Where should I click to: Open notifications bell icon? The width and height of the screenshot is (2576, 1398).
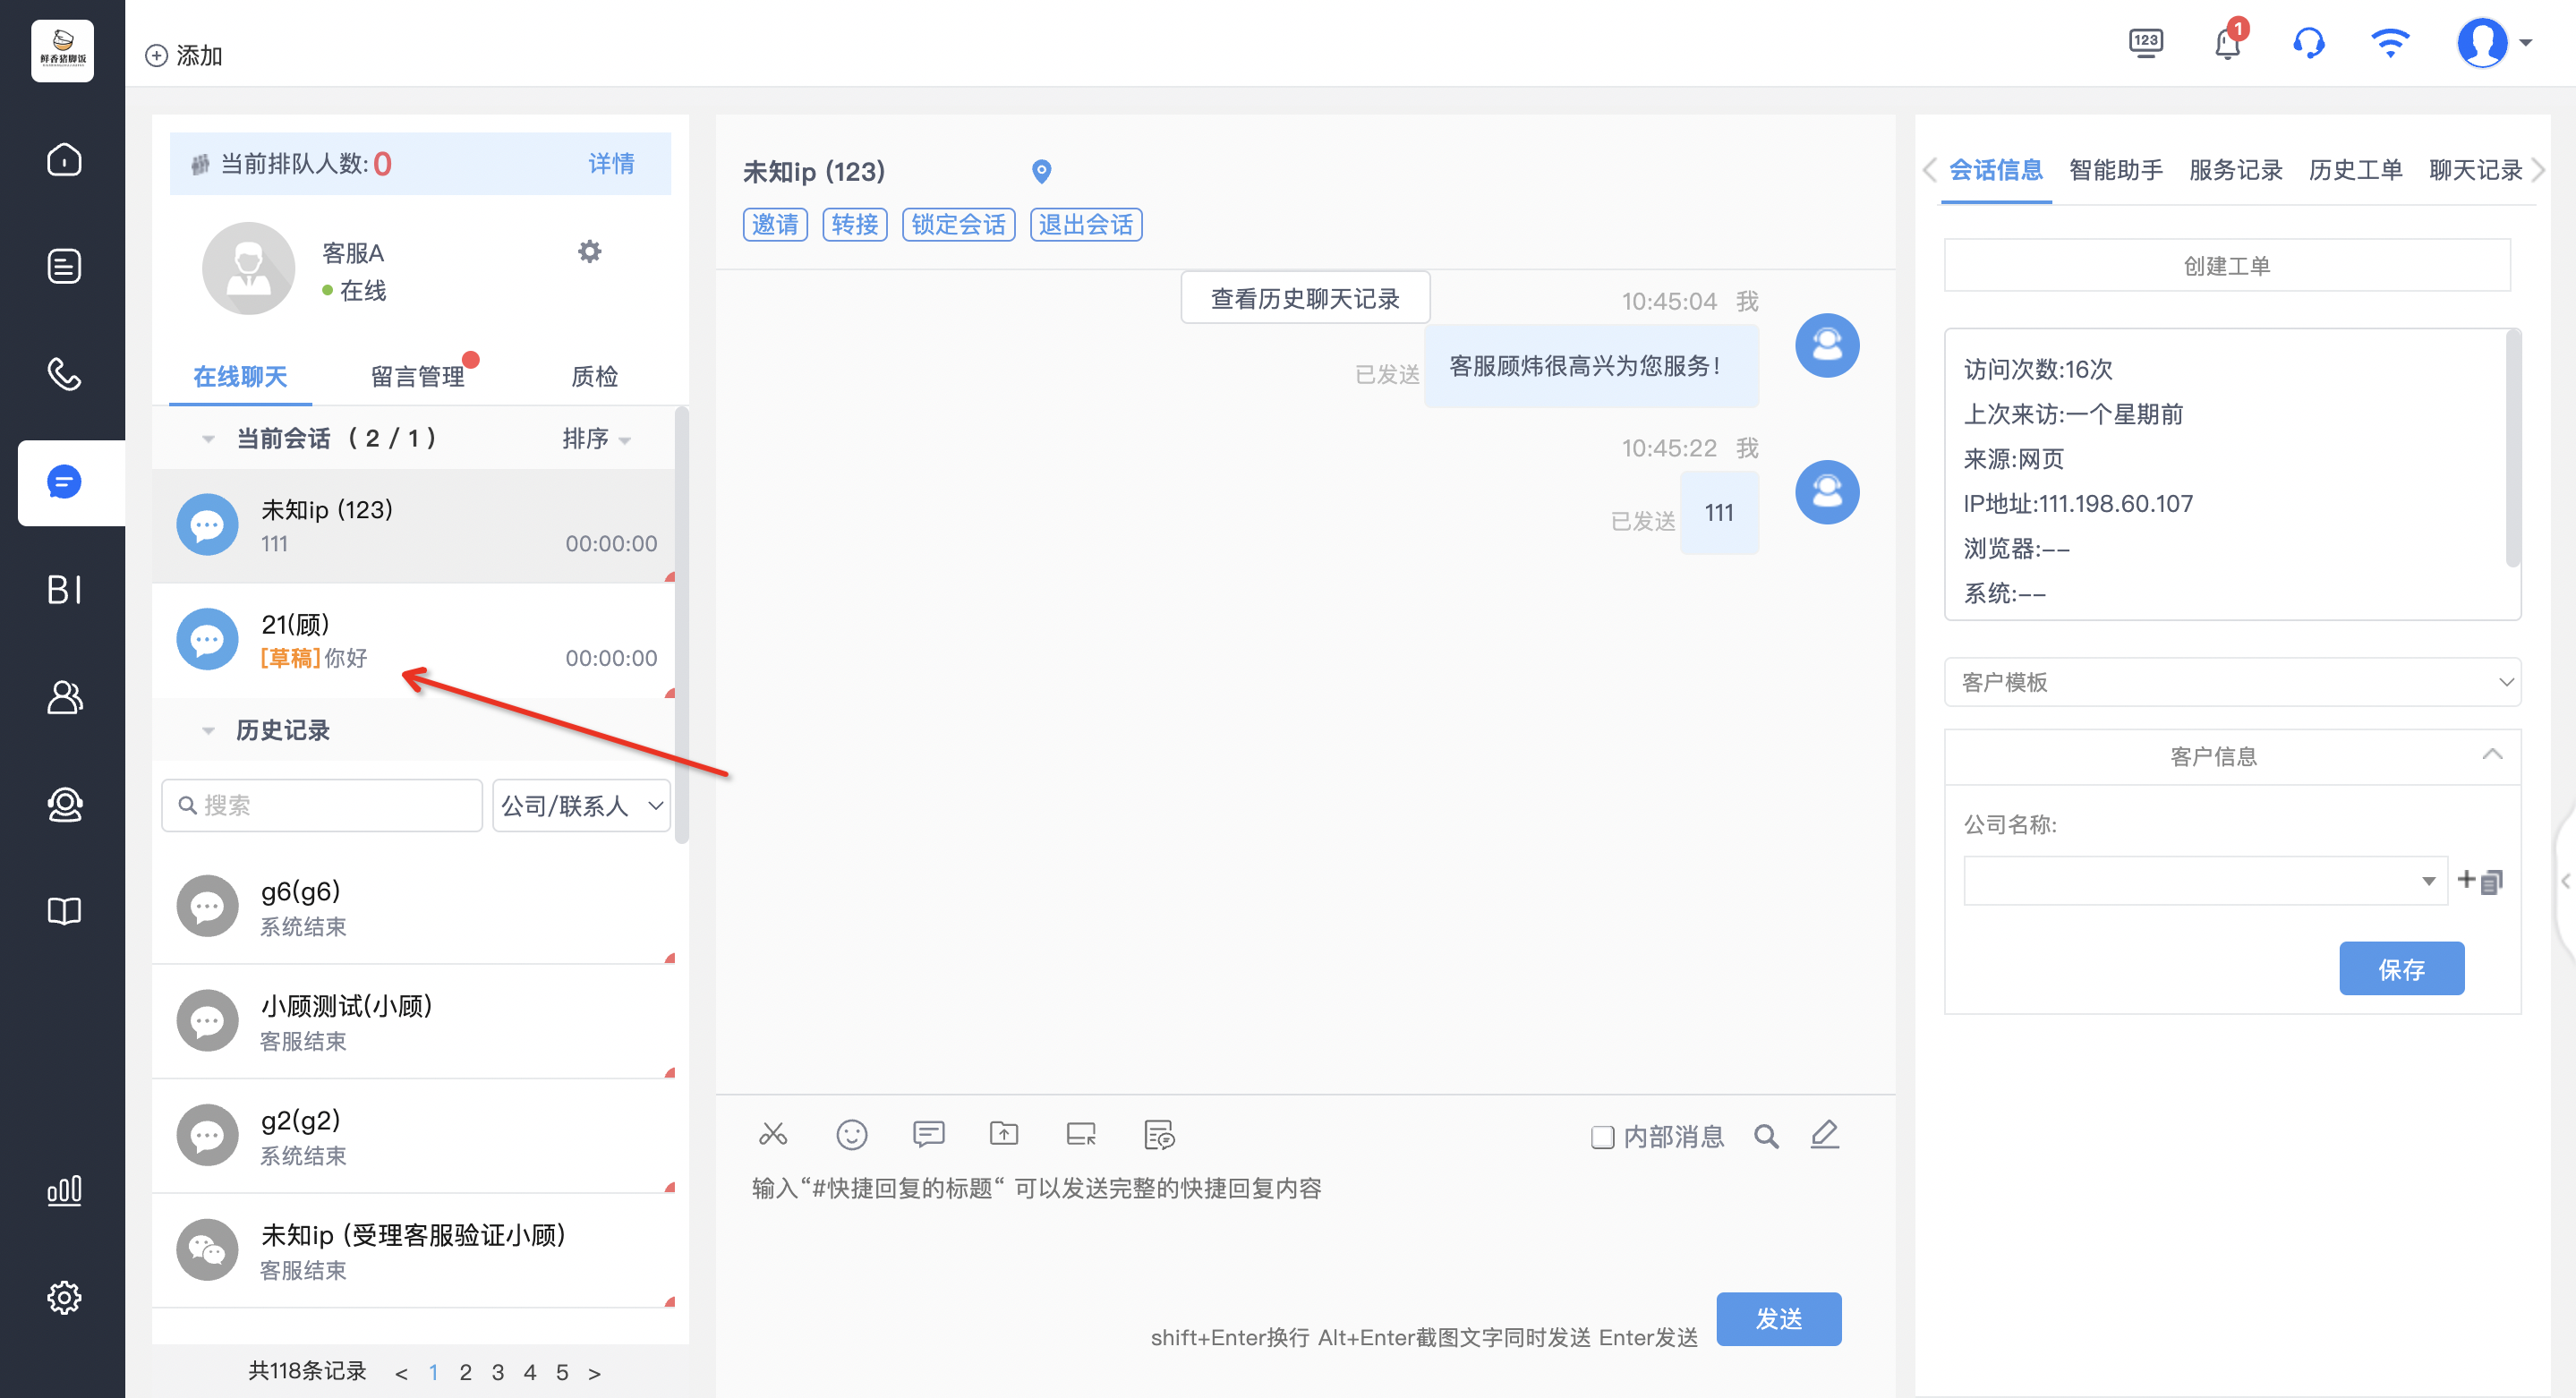click(x=2228, y=43)
